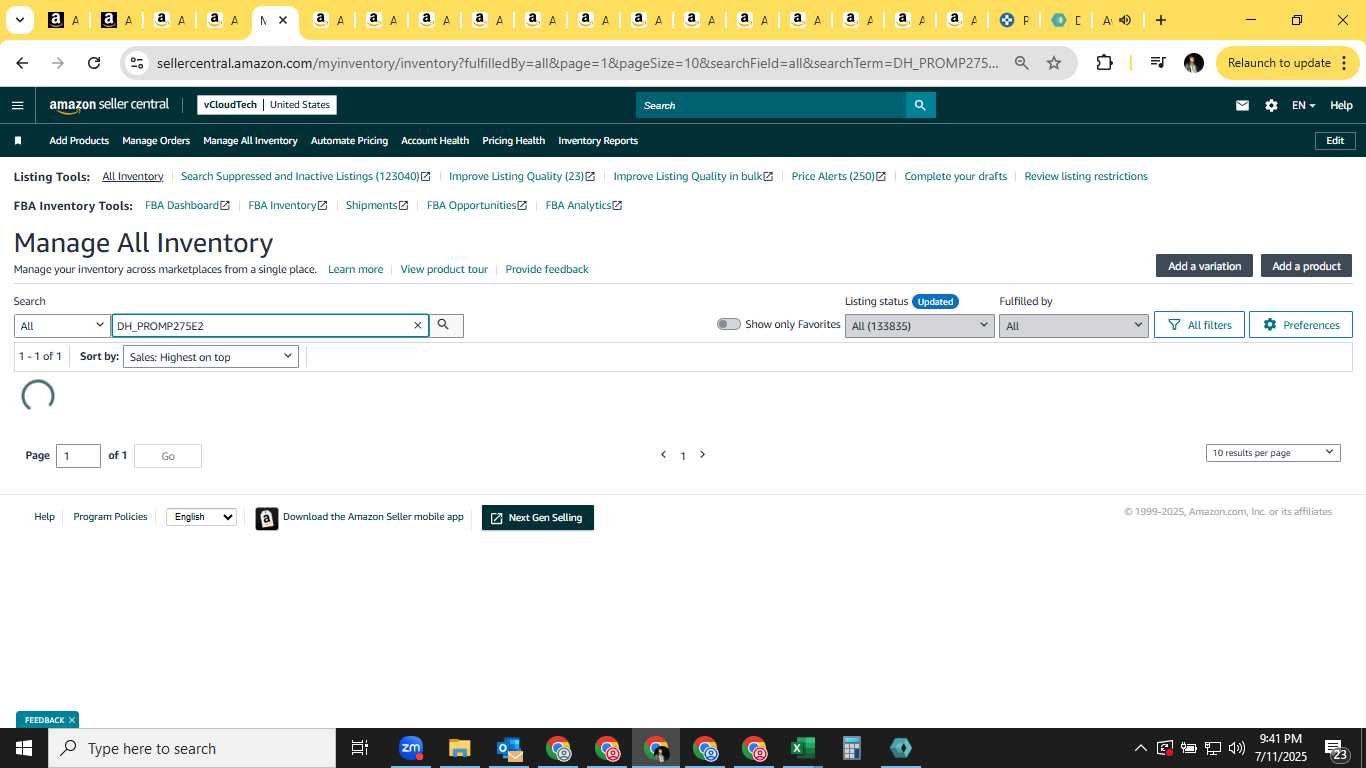The image size is (1366, 768).
Task: Run inventory search with magnifier button
Action: [446, 325]
